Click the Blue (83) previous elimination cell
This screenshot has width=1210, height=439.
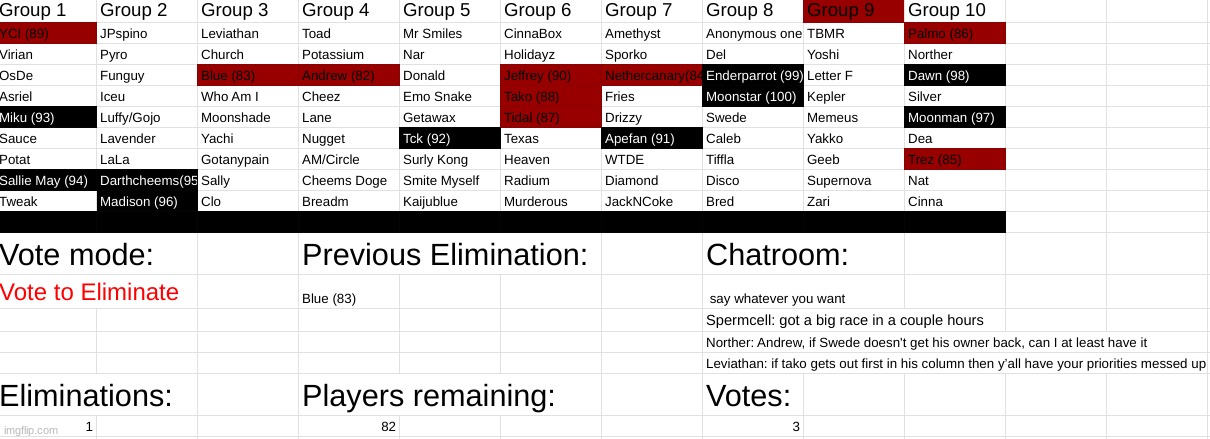click(349, 298)
